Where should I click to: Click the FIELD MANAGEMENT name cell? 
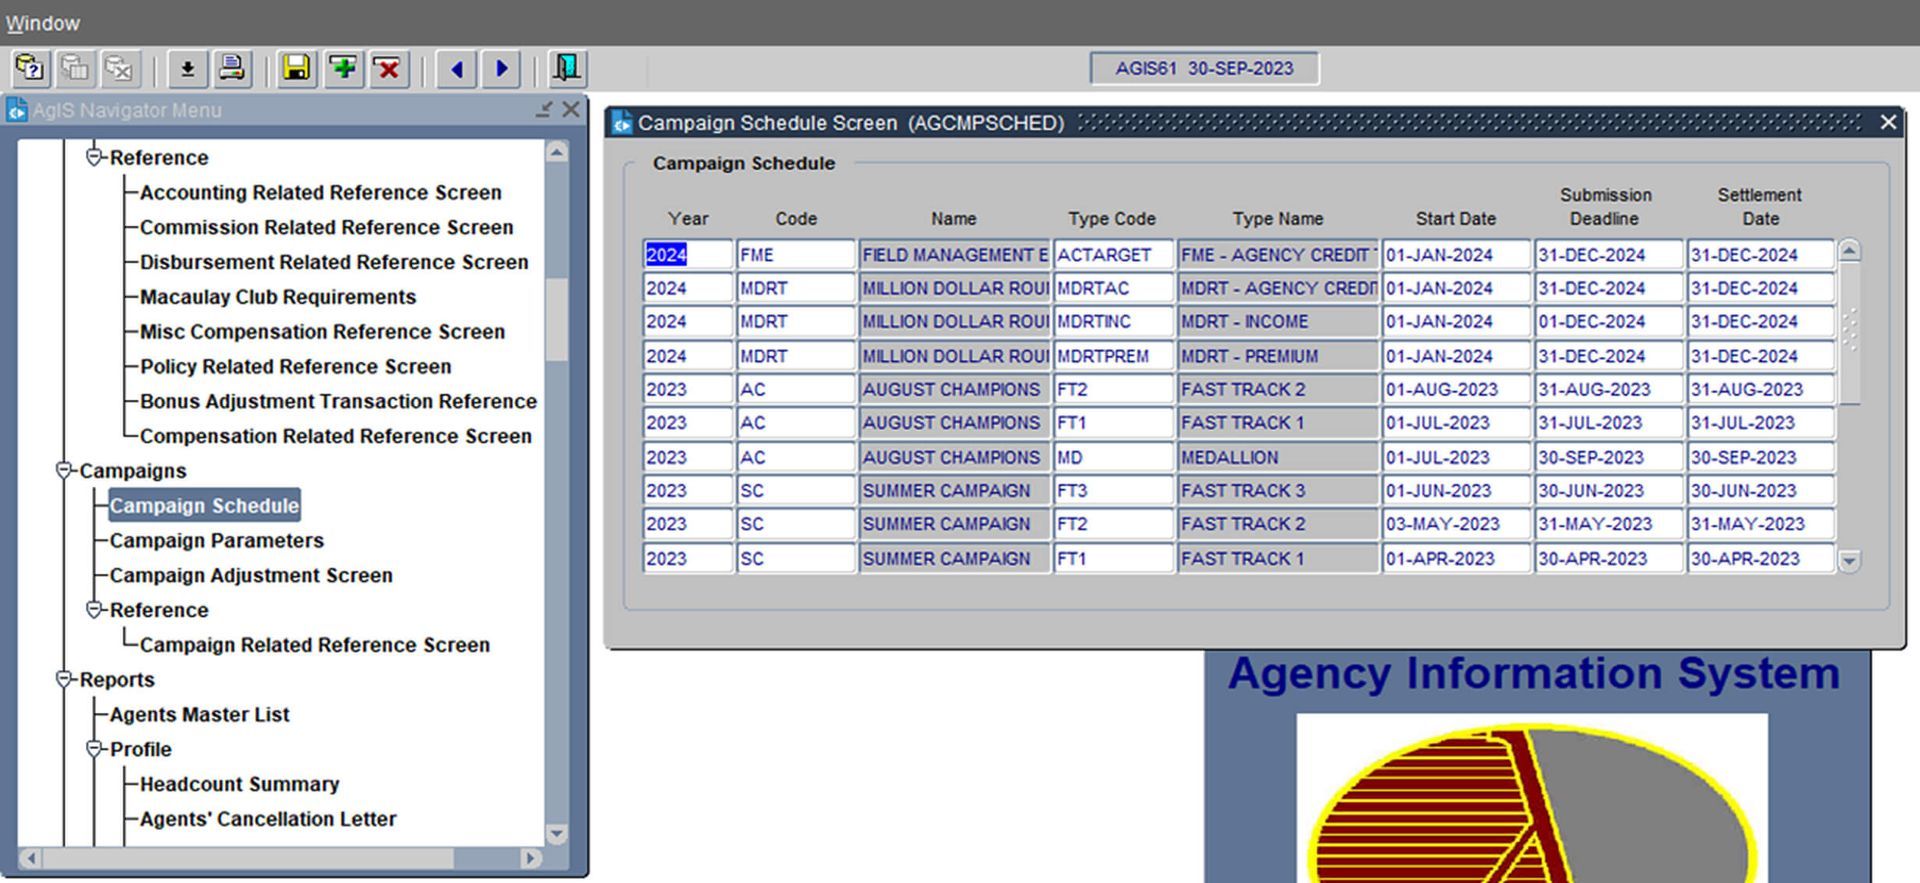(x=954, y=255)
